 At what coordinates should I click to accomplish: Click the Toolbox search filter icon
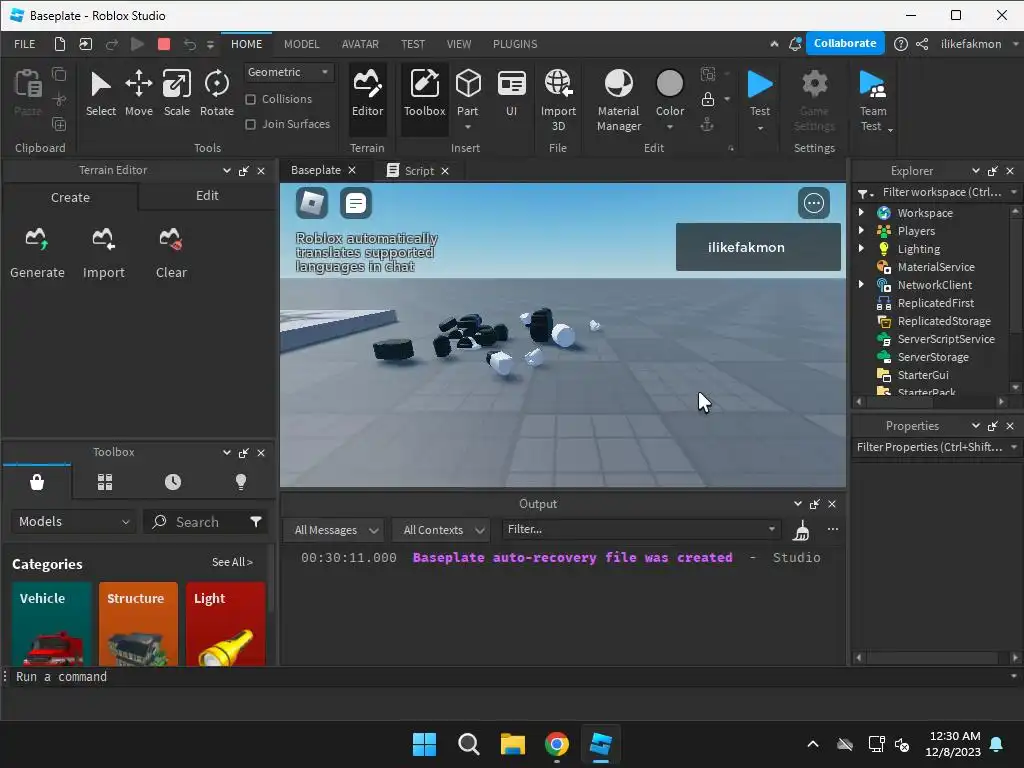point(255,521)
